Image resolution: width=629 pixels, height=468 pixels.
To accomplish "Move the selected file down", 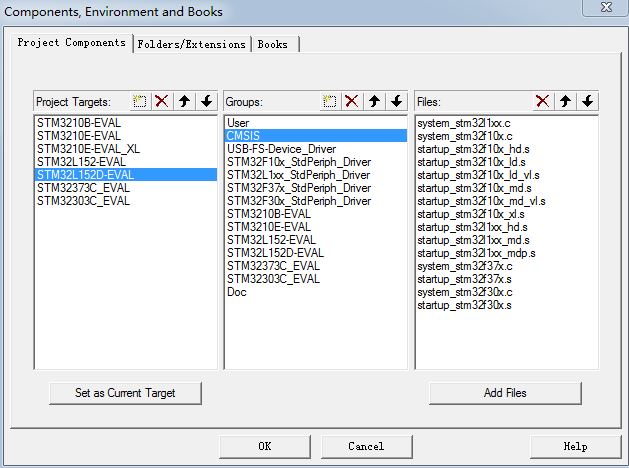I will click(x=588, y=101).
